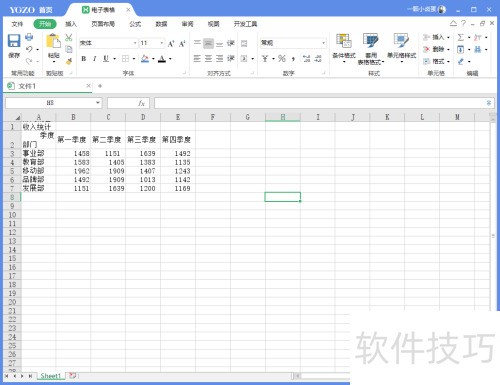
Task: Apply percent style with % icon
Action: [282, 59]
